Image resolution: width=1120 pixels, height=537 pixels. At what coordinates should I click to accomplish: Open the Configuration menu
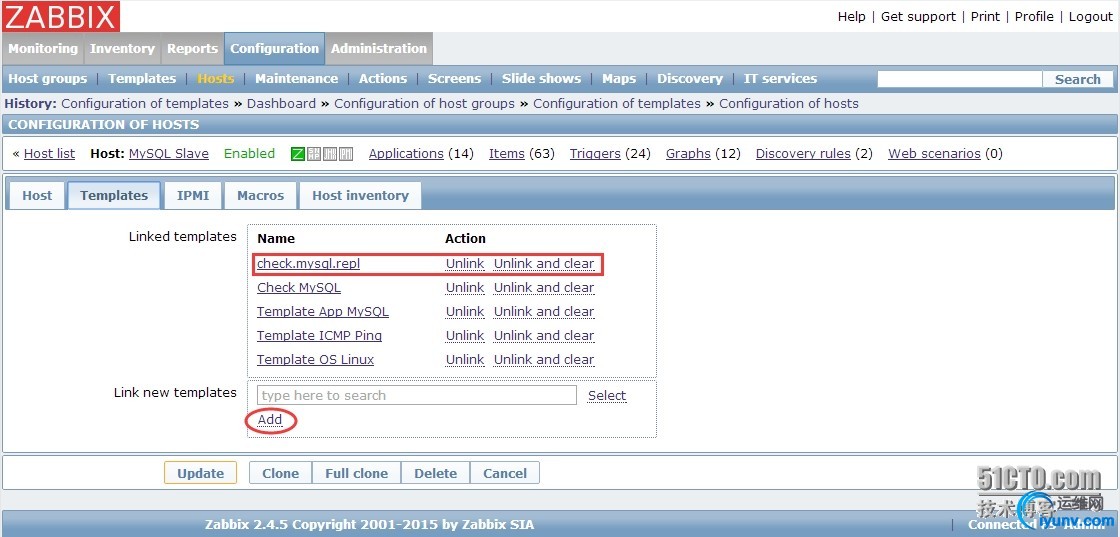274,49
